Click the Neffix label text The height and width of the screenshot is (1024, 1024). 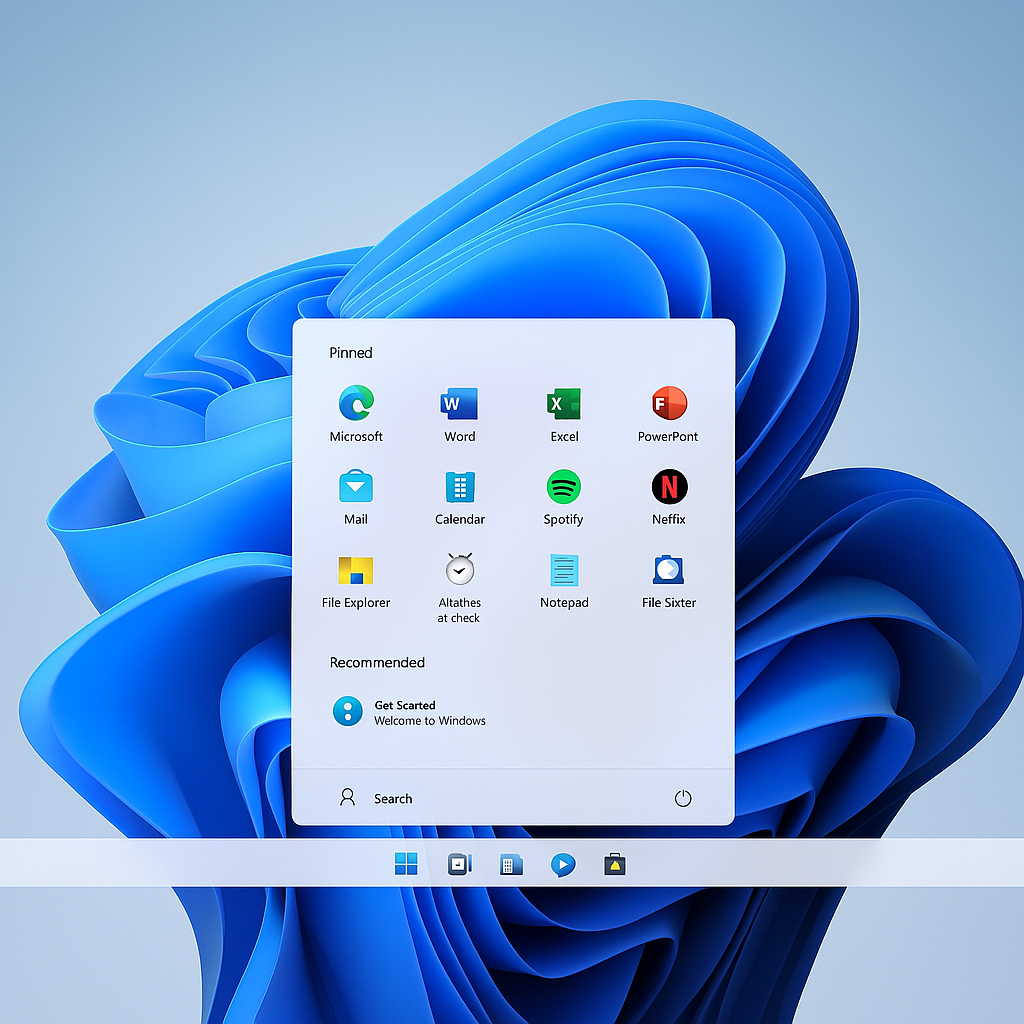coord(669,519)
